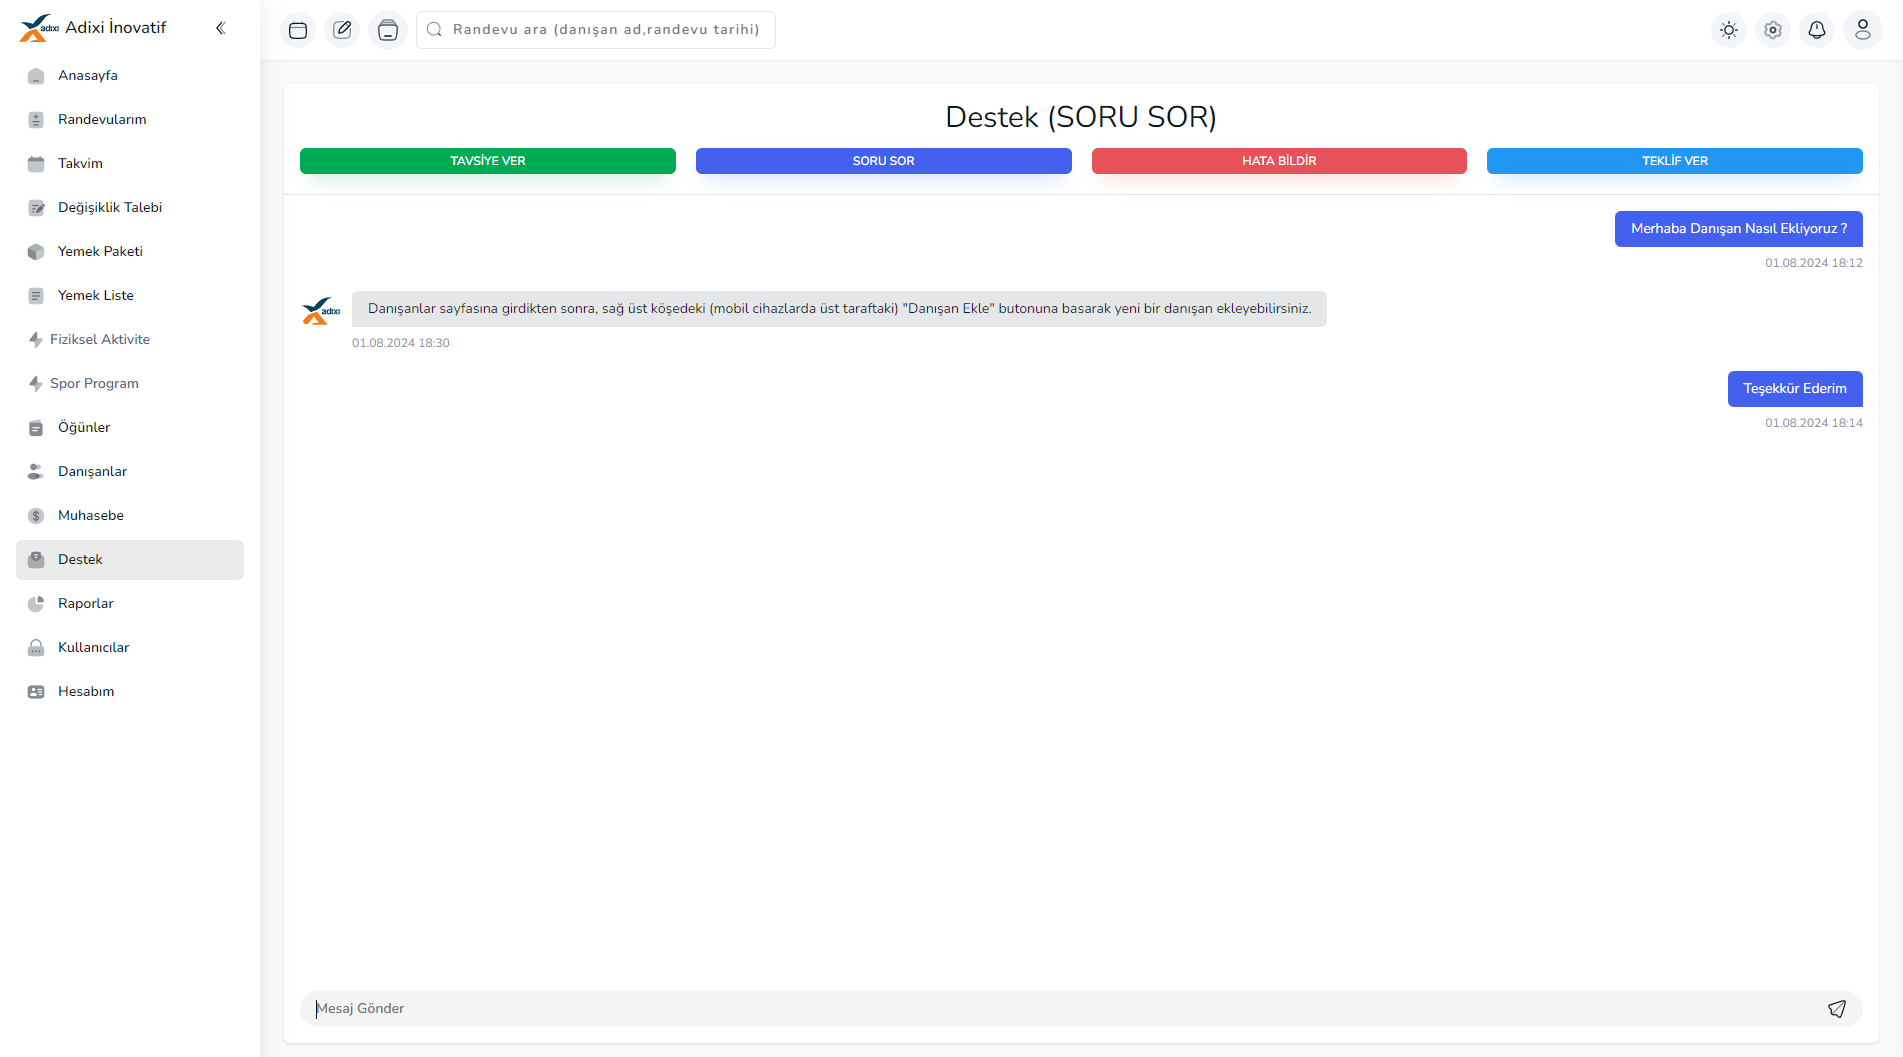The image size is (1903, 1057).
Task: Click the Değişiklik Talebi sidebar icon
Action: (x=36, y=208)
